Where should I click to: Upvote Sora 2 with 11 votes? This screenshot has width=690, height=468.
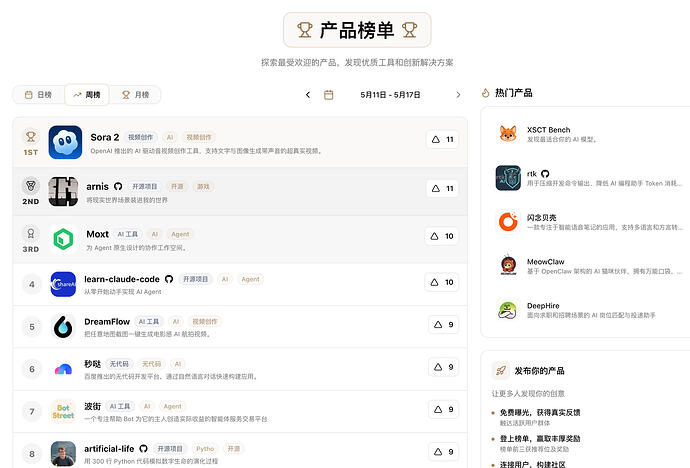[x=443, y=139]
